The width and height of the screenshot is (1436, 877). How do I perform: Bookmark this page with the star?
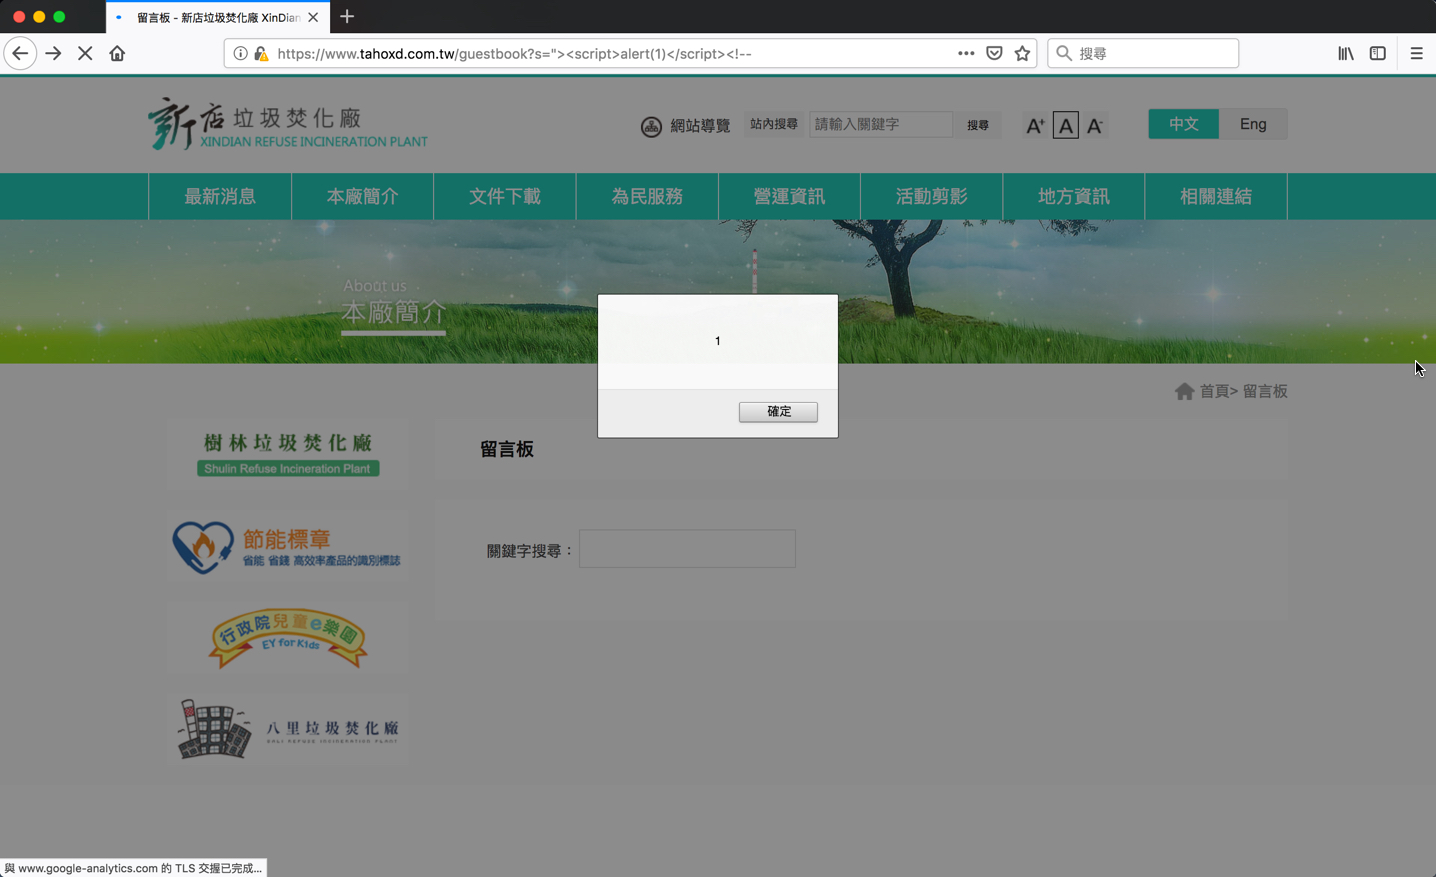1022,54
